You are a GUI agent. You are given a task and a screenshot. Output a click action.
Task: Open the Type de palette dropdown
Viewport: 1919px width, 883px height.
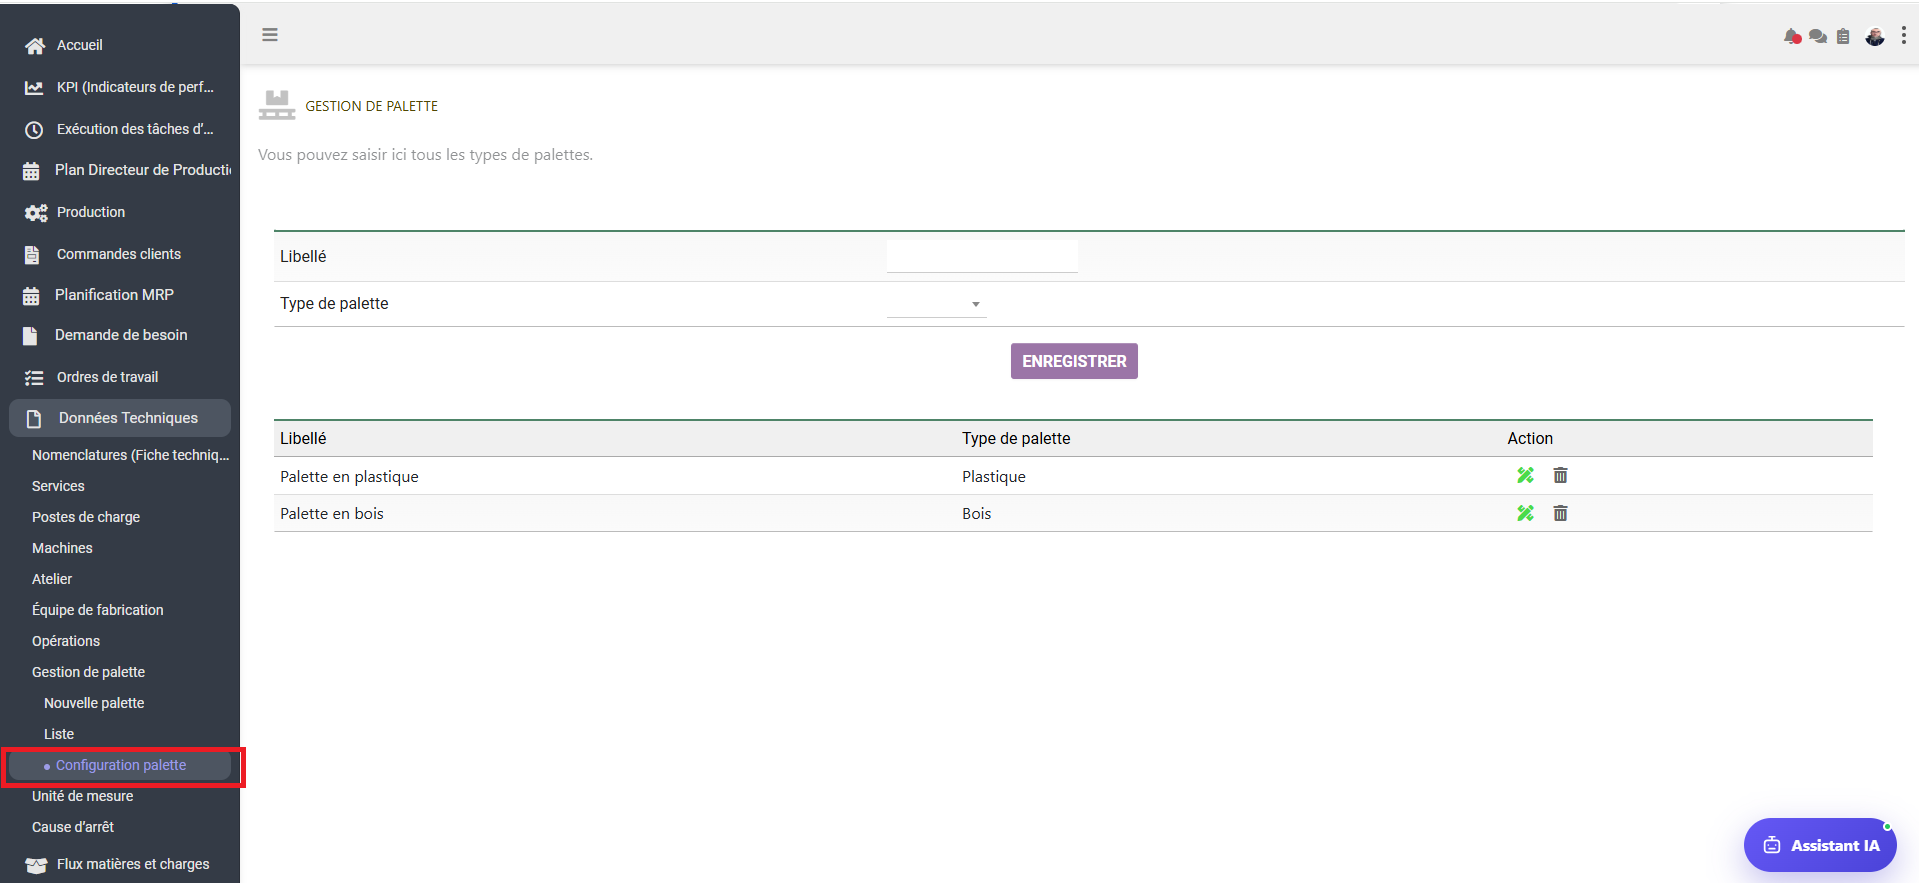(937, 304)
